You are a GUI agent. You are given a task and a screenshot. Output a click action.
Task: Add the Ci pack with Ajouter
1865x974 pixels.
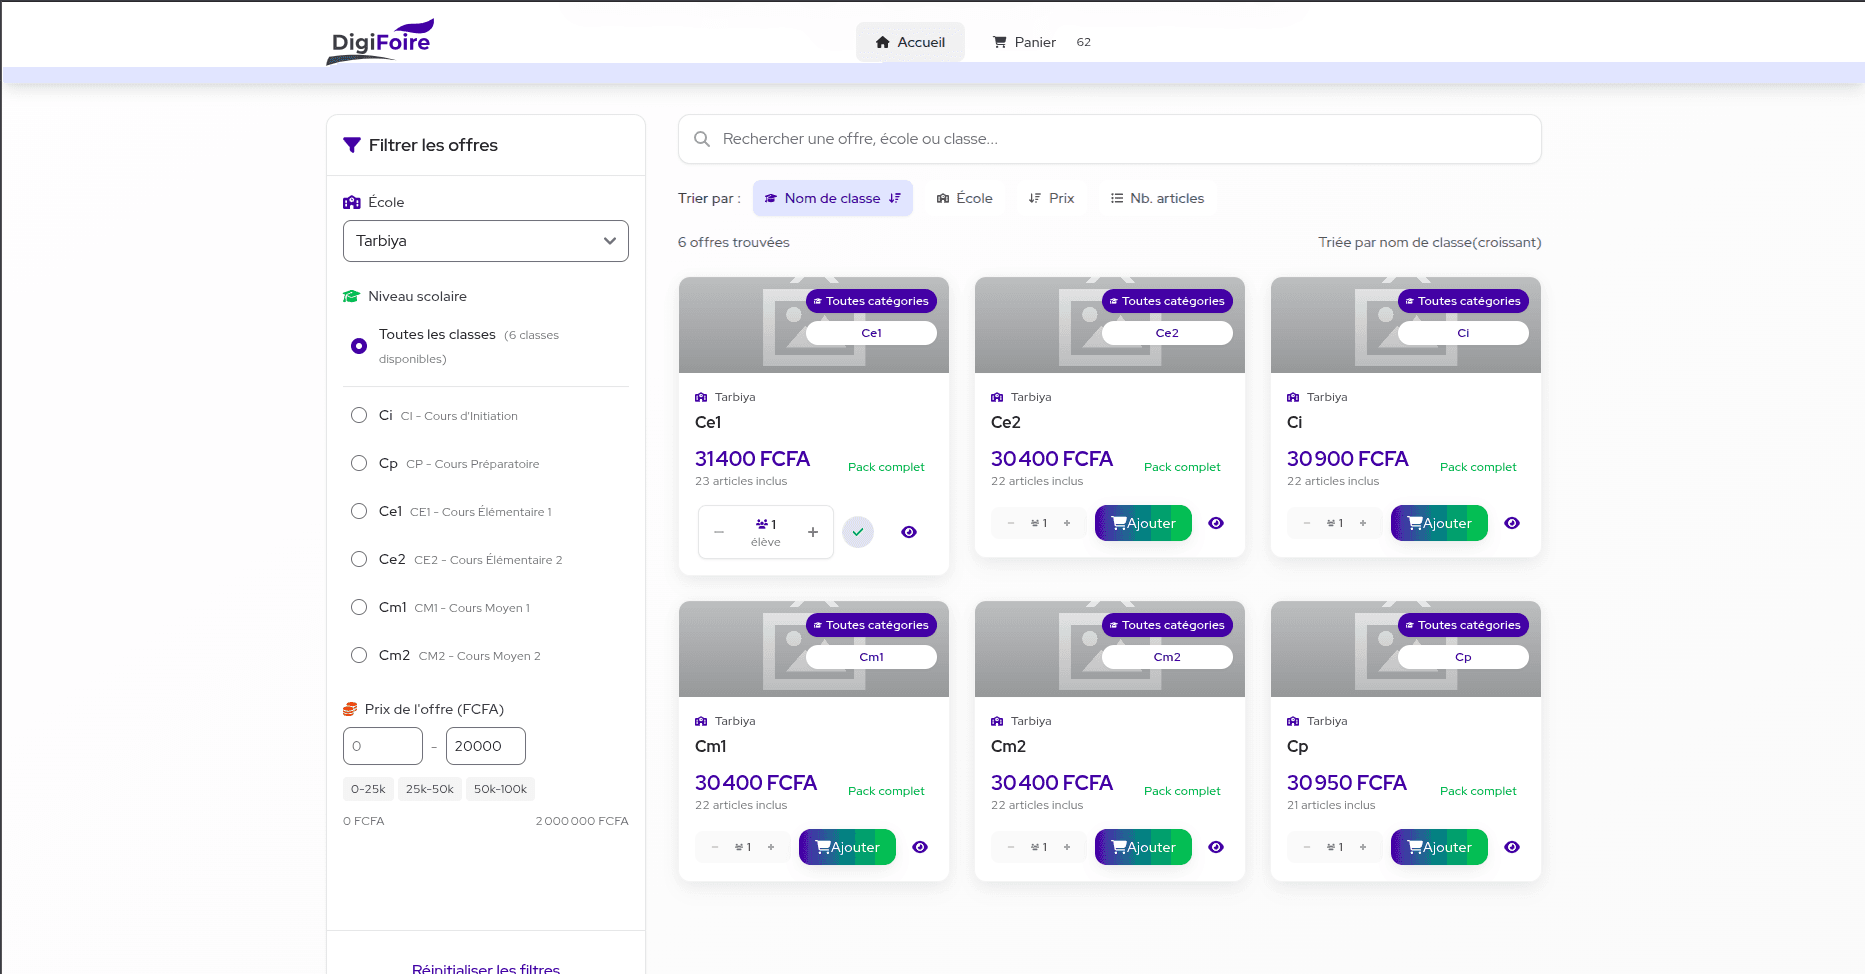pos(1438,523)
